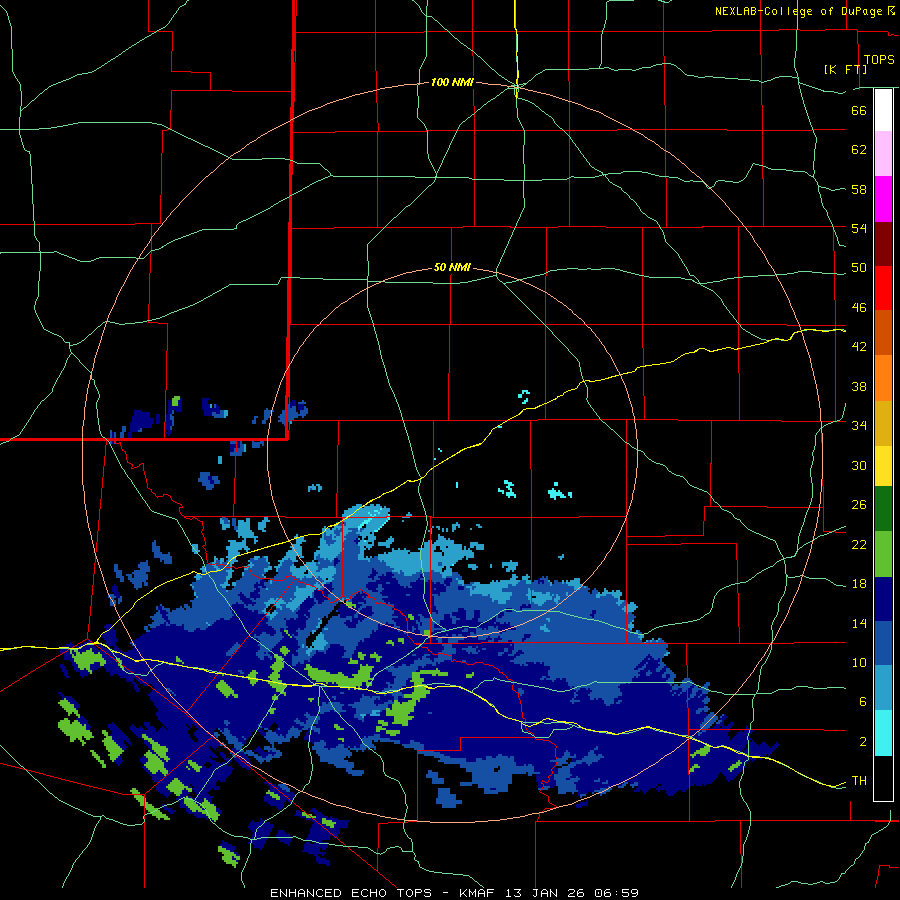Click the Enhanced Echo Tops KMAF caption
This screenshot has width=900, height=900.
tap(454, 893)
